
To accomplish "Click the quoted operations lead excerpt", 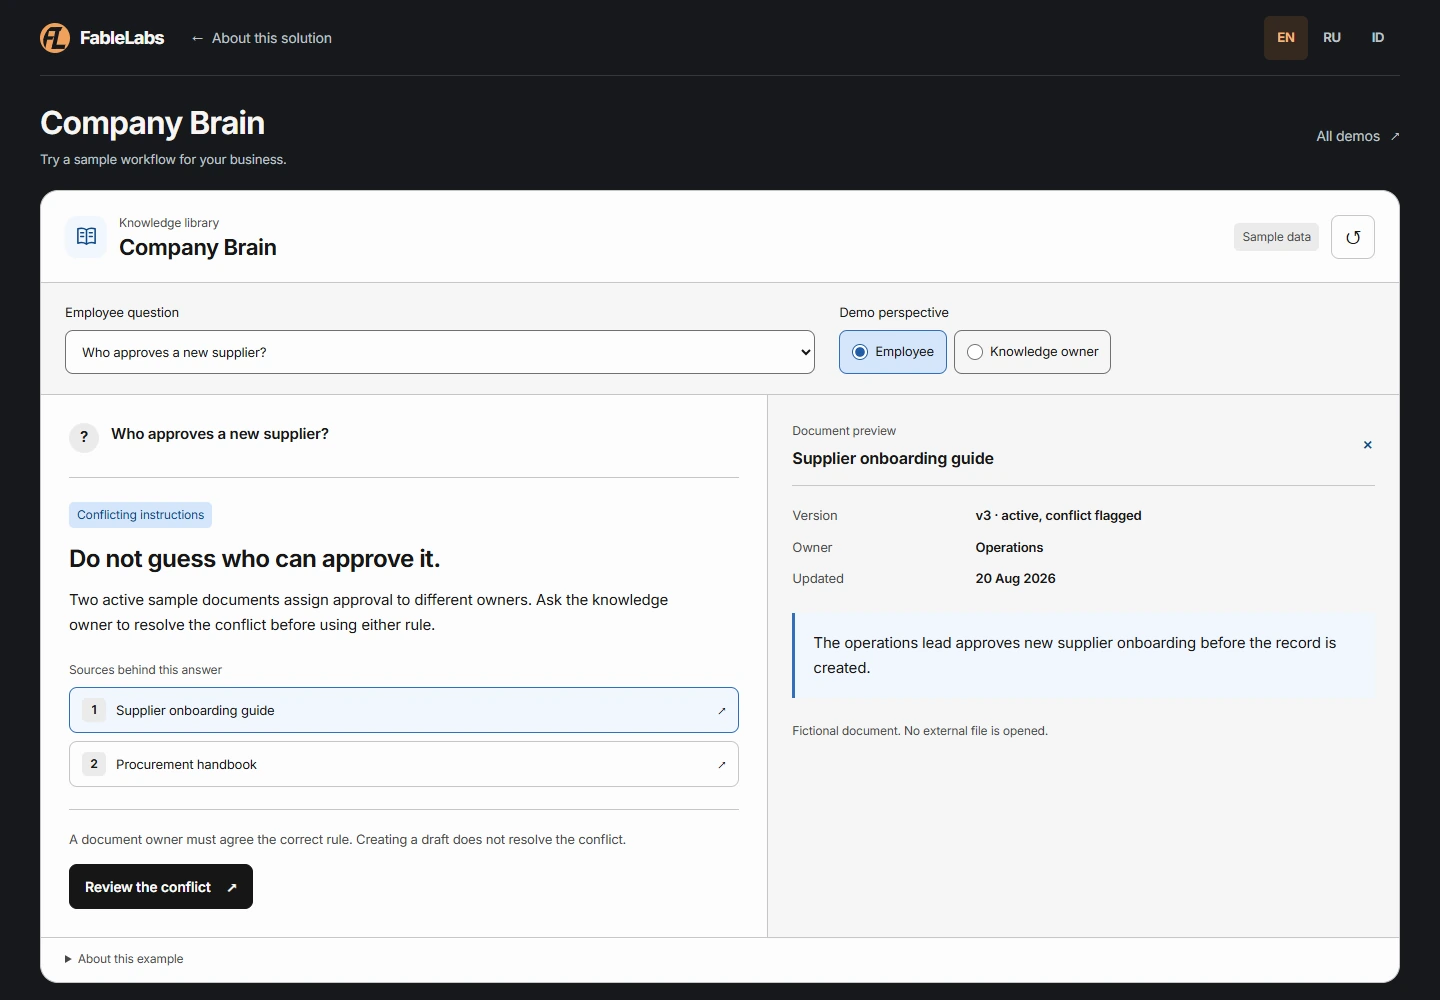I will [1084, 655].
